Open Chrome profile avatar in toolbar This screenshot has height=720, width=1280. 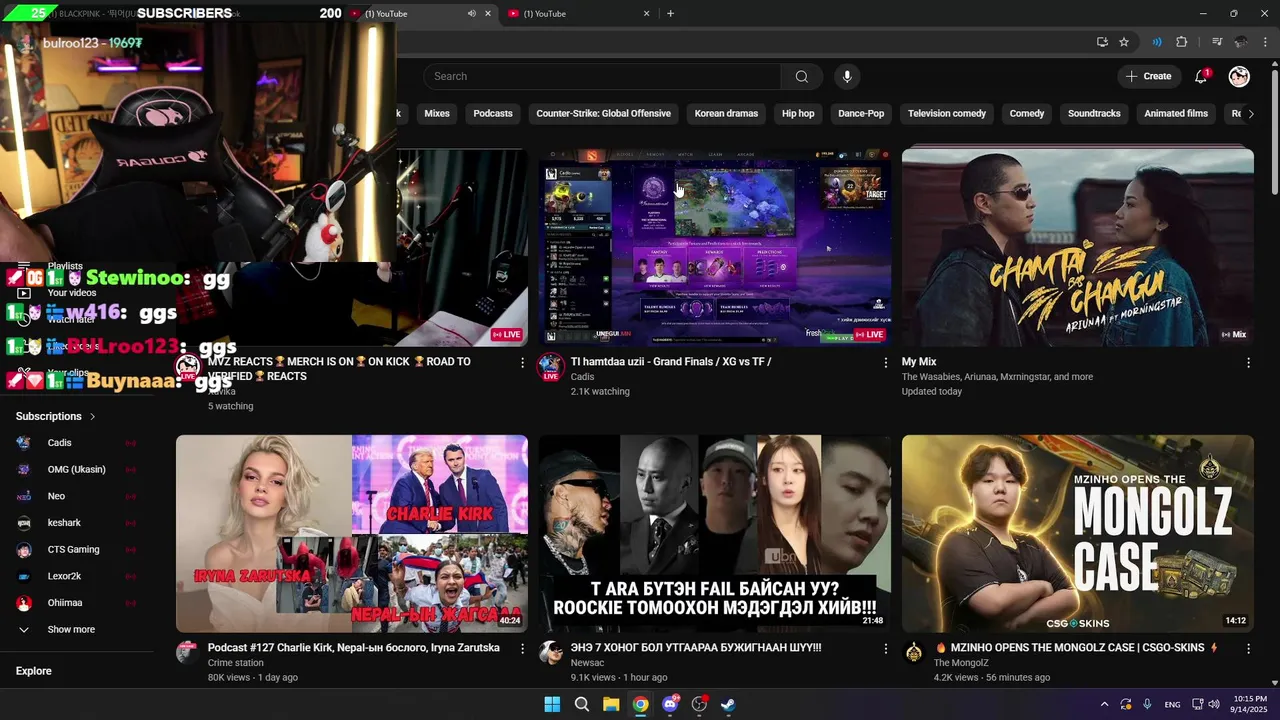click(1241, 42)
